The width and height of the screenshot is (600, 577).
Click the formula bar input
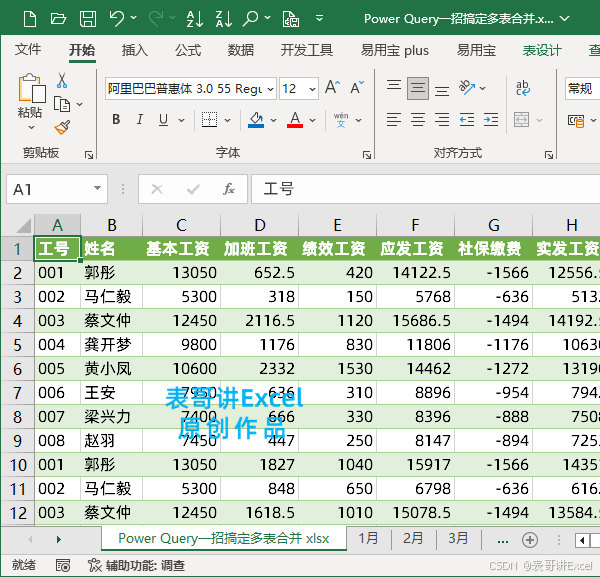point(425,189)
